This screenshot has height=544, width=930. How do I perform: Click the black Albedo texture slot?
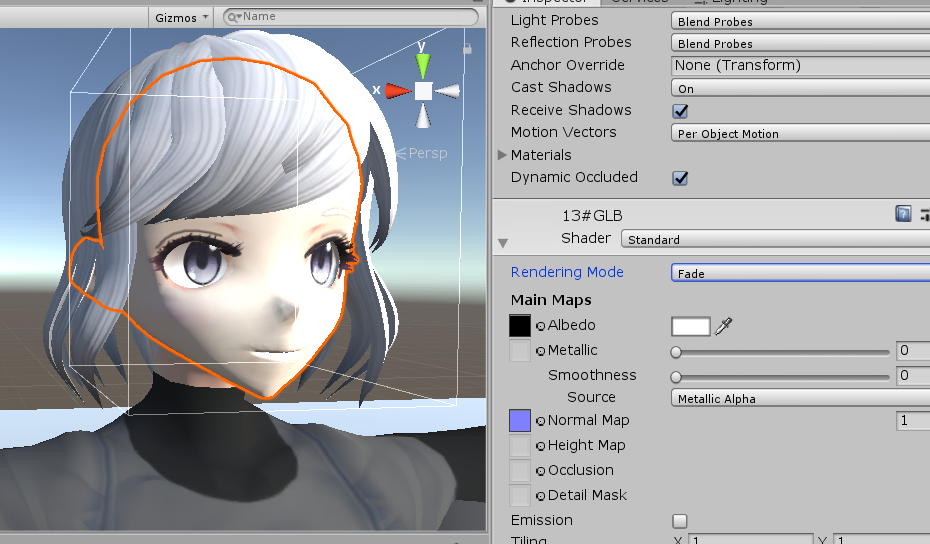pos(520,326)
